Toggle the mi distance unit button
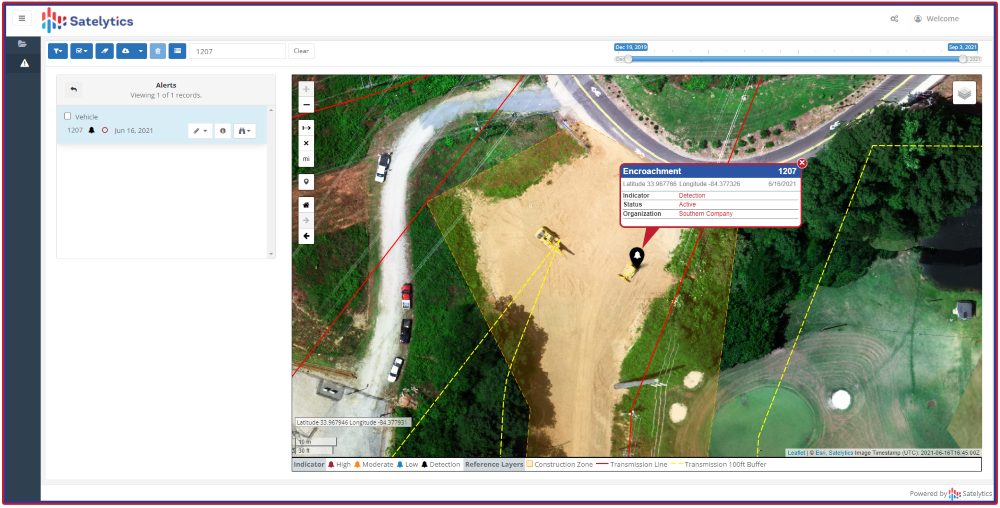The image size is (1000, 508). click(x=306, y=159)
